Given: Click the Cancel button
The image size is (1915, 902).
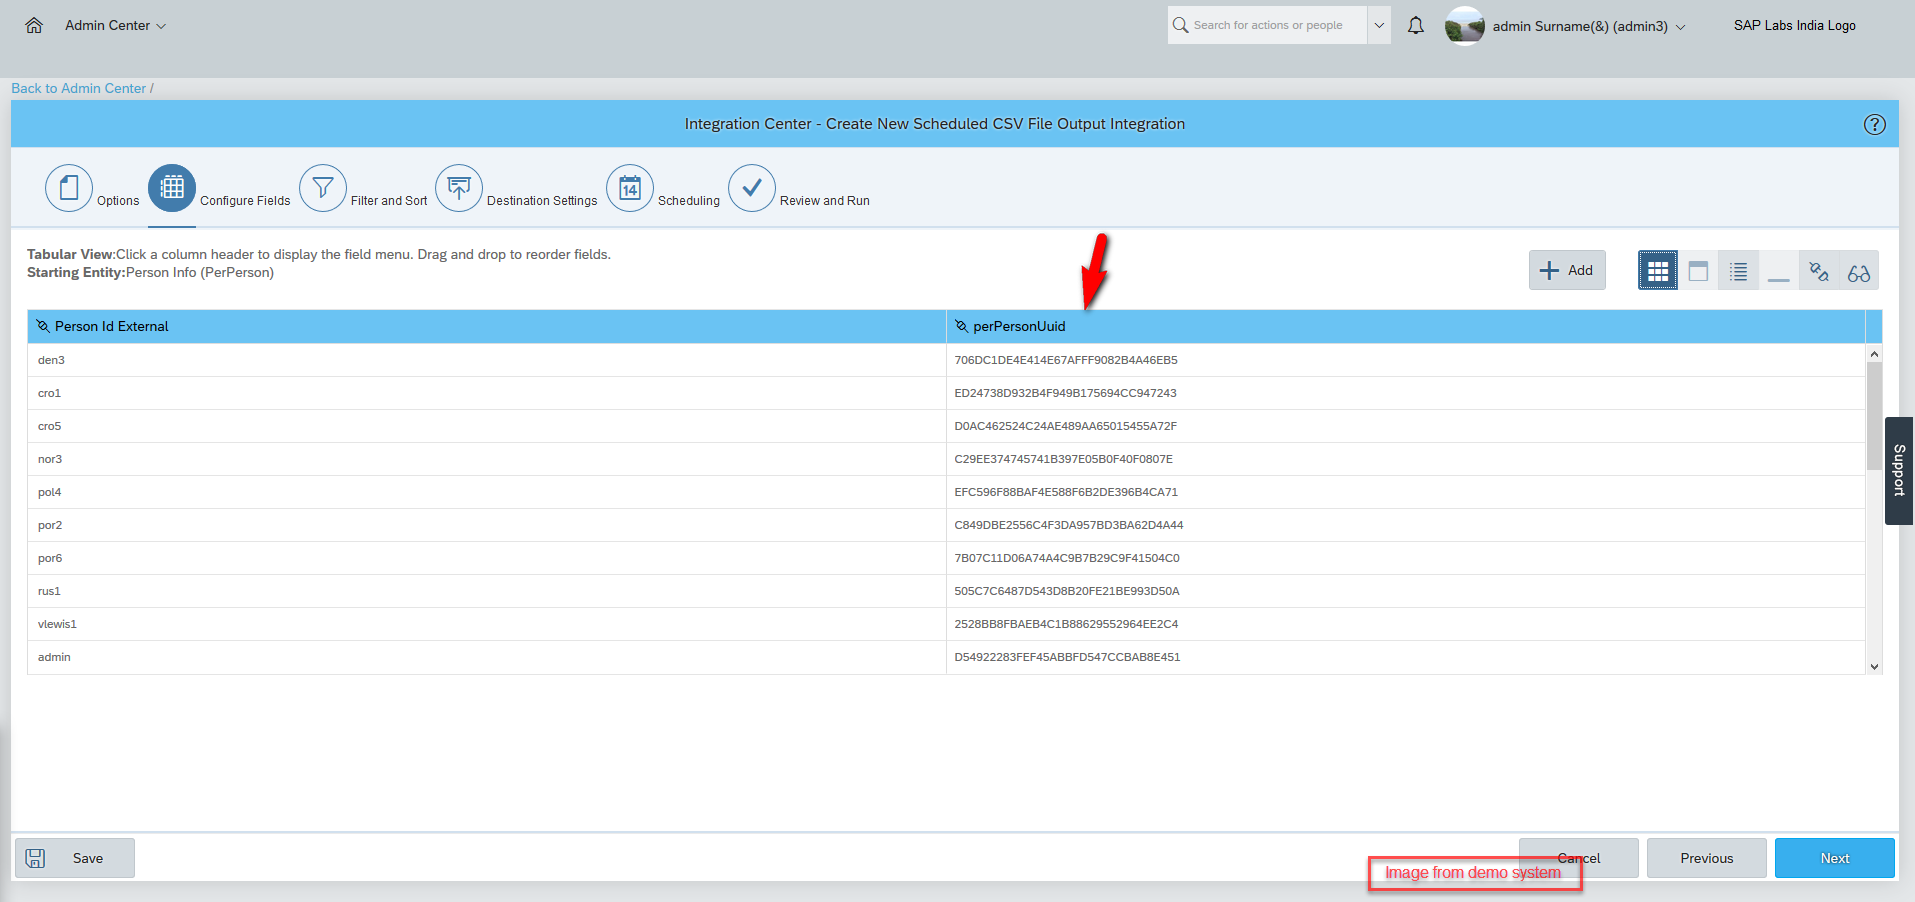Looking at the screenshot, I should coord(1579,858).
